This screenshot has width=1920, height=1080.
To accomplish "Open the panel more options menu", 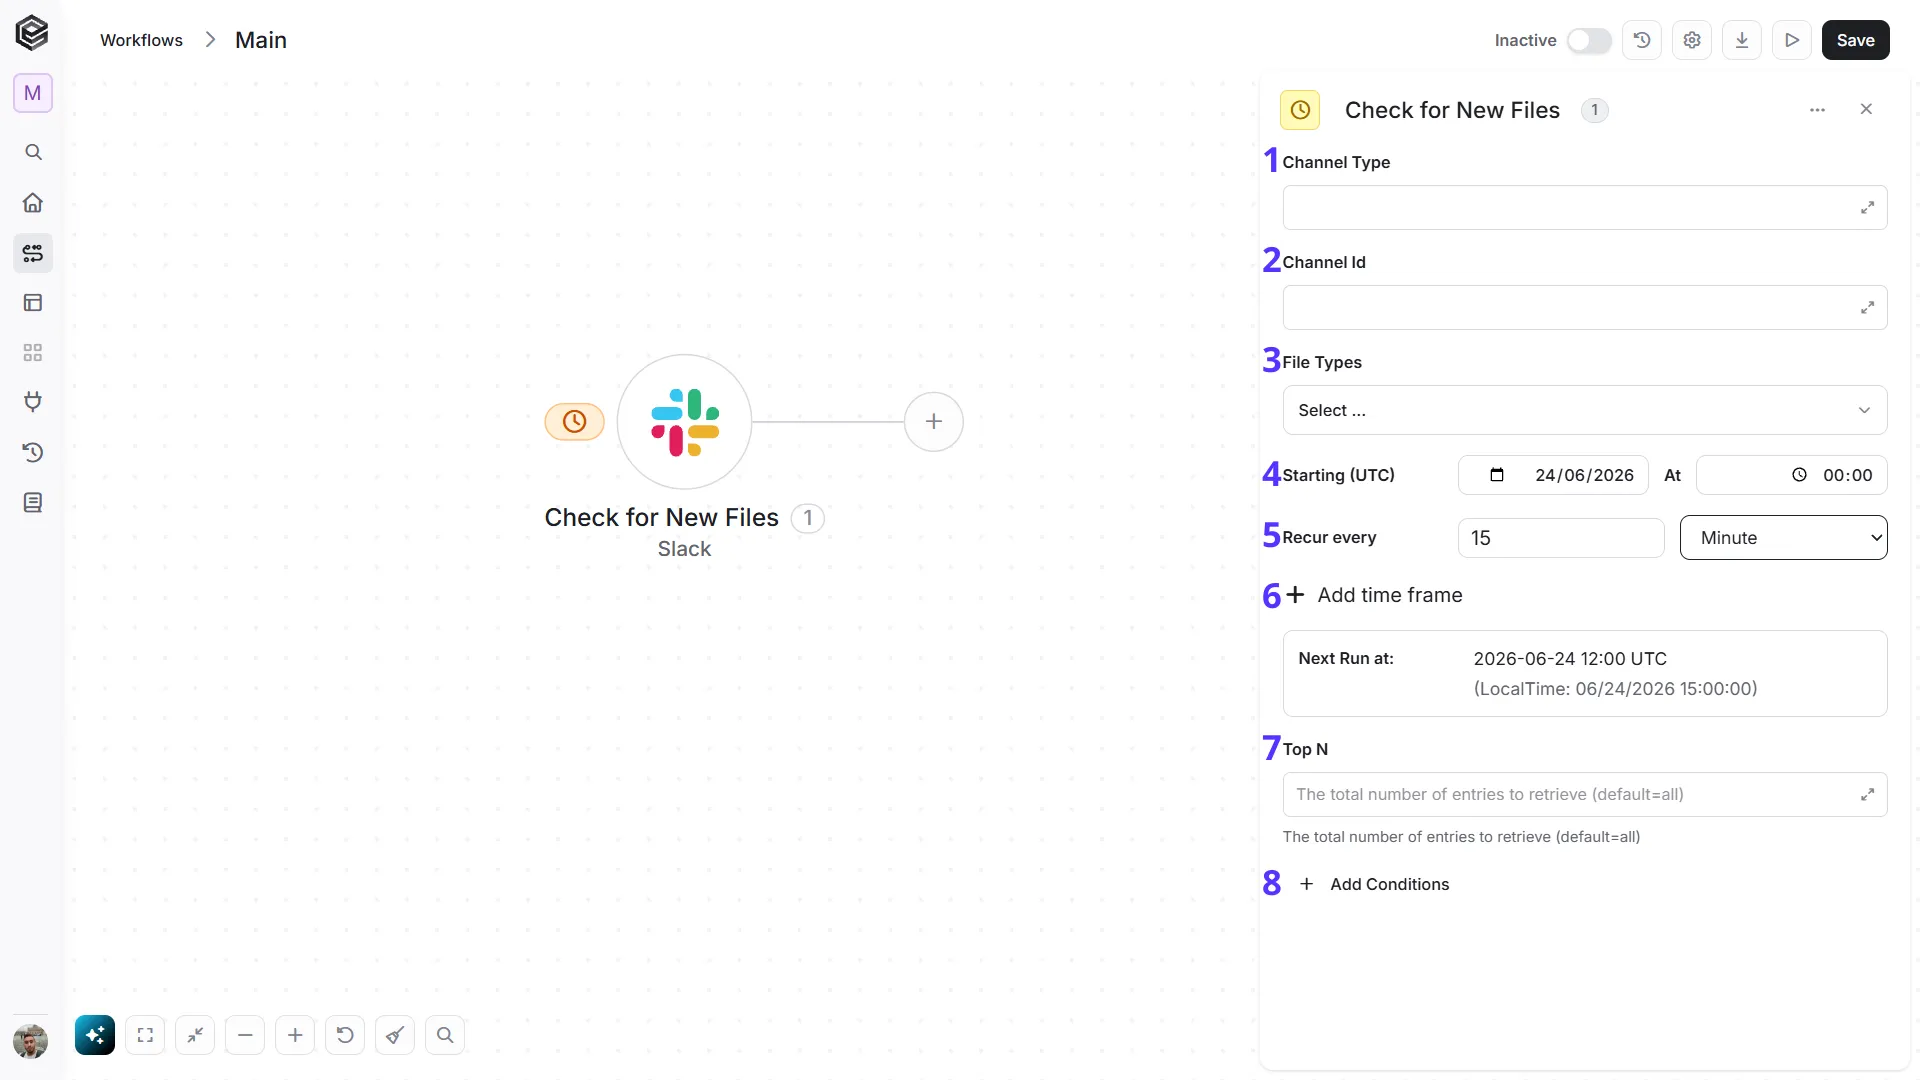I will (1818, 110).
